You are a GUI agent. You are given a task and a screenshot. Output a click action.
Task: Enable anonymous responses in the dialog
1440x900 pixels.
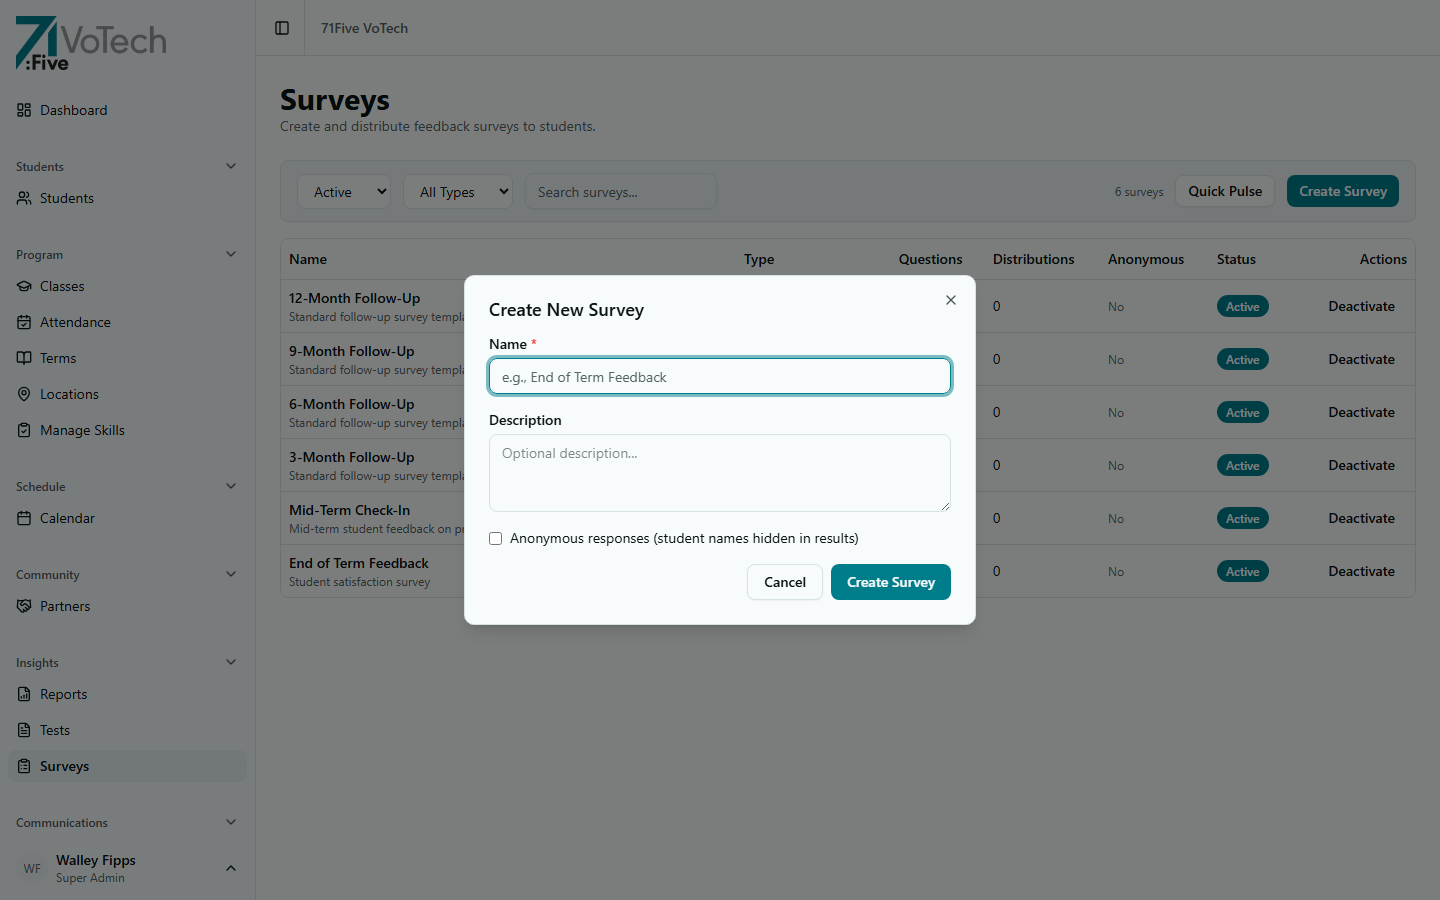495,538
